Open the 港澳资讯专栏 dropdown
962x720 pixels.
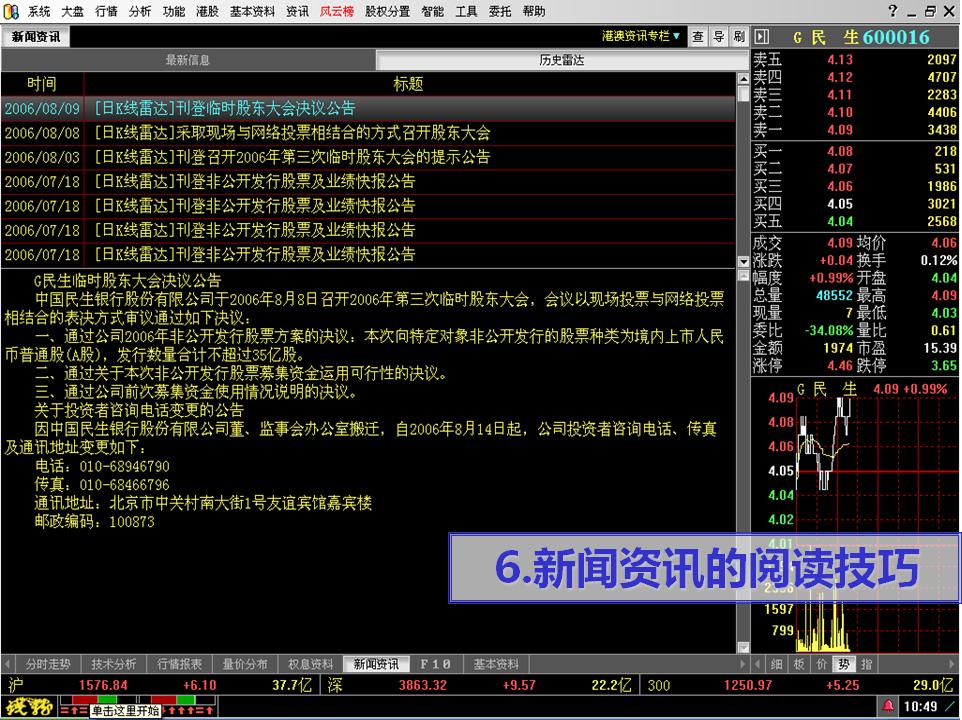pos(641,36)
